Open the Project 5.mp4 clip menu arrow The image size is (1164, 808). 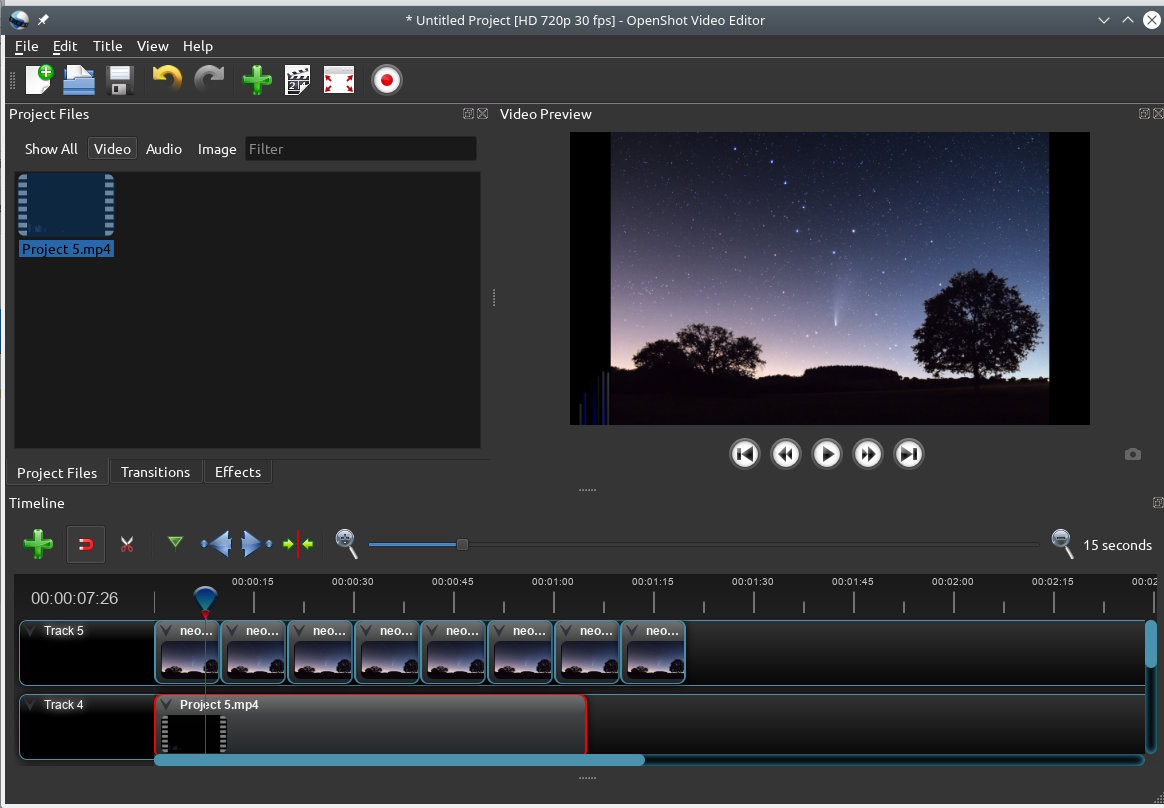click(167, 705)
